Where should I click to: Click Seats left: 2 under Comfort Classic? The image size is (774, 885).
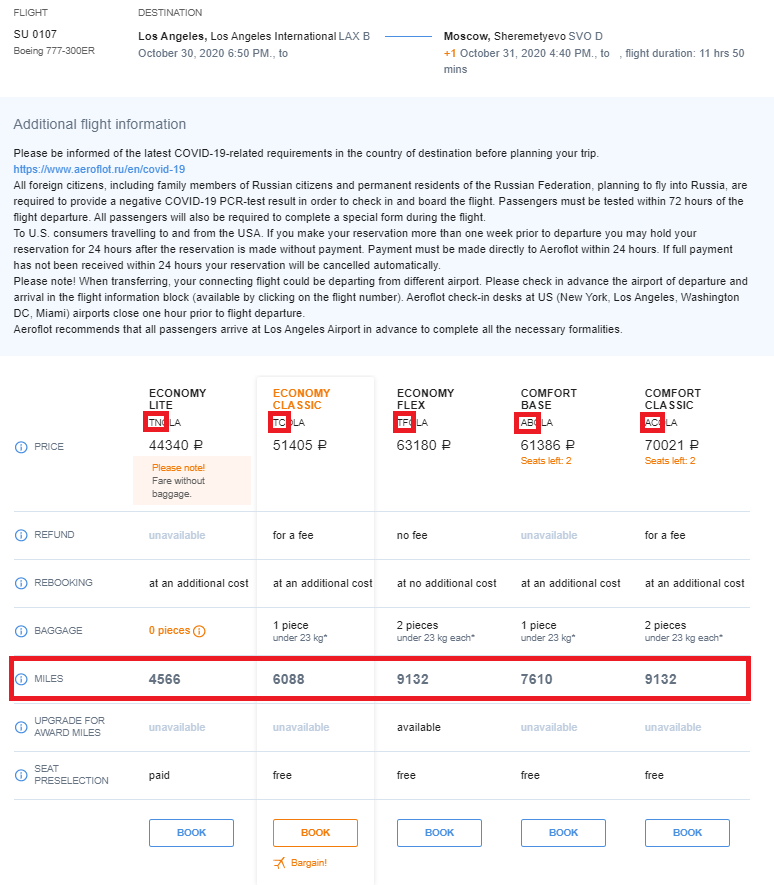coord(670,461)
